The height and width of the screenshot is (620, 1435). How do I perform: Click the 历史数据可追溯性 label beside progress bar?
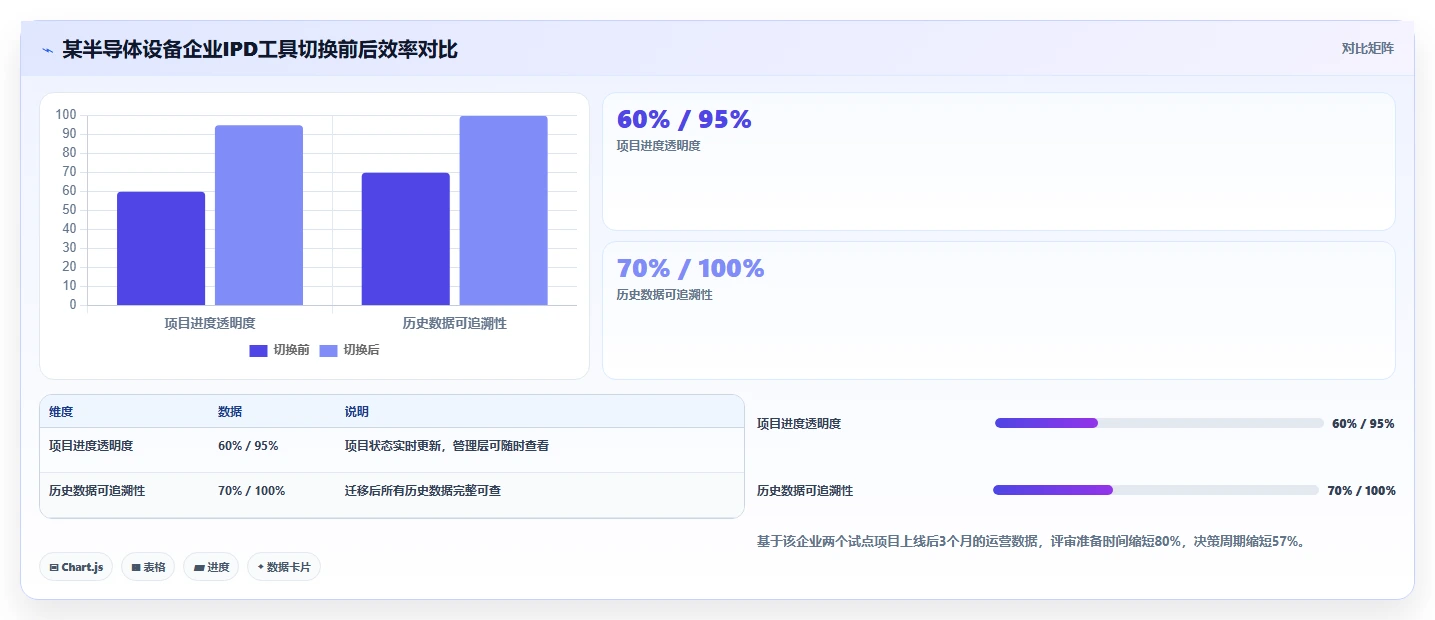[805, 491]
